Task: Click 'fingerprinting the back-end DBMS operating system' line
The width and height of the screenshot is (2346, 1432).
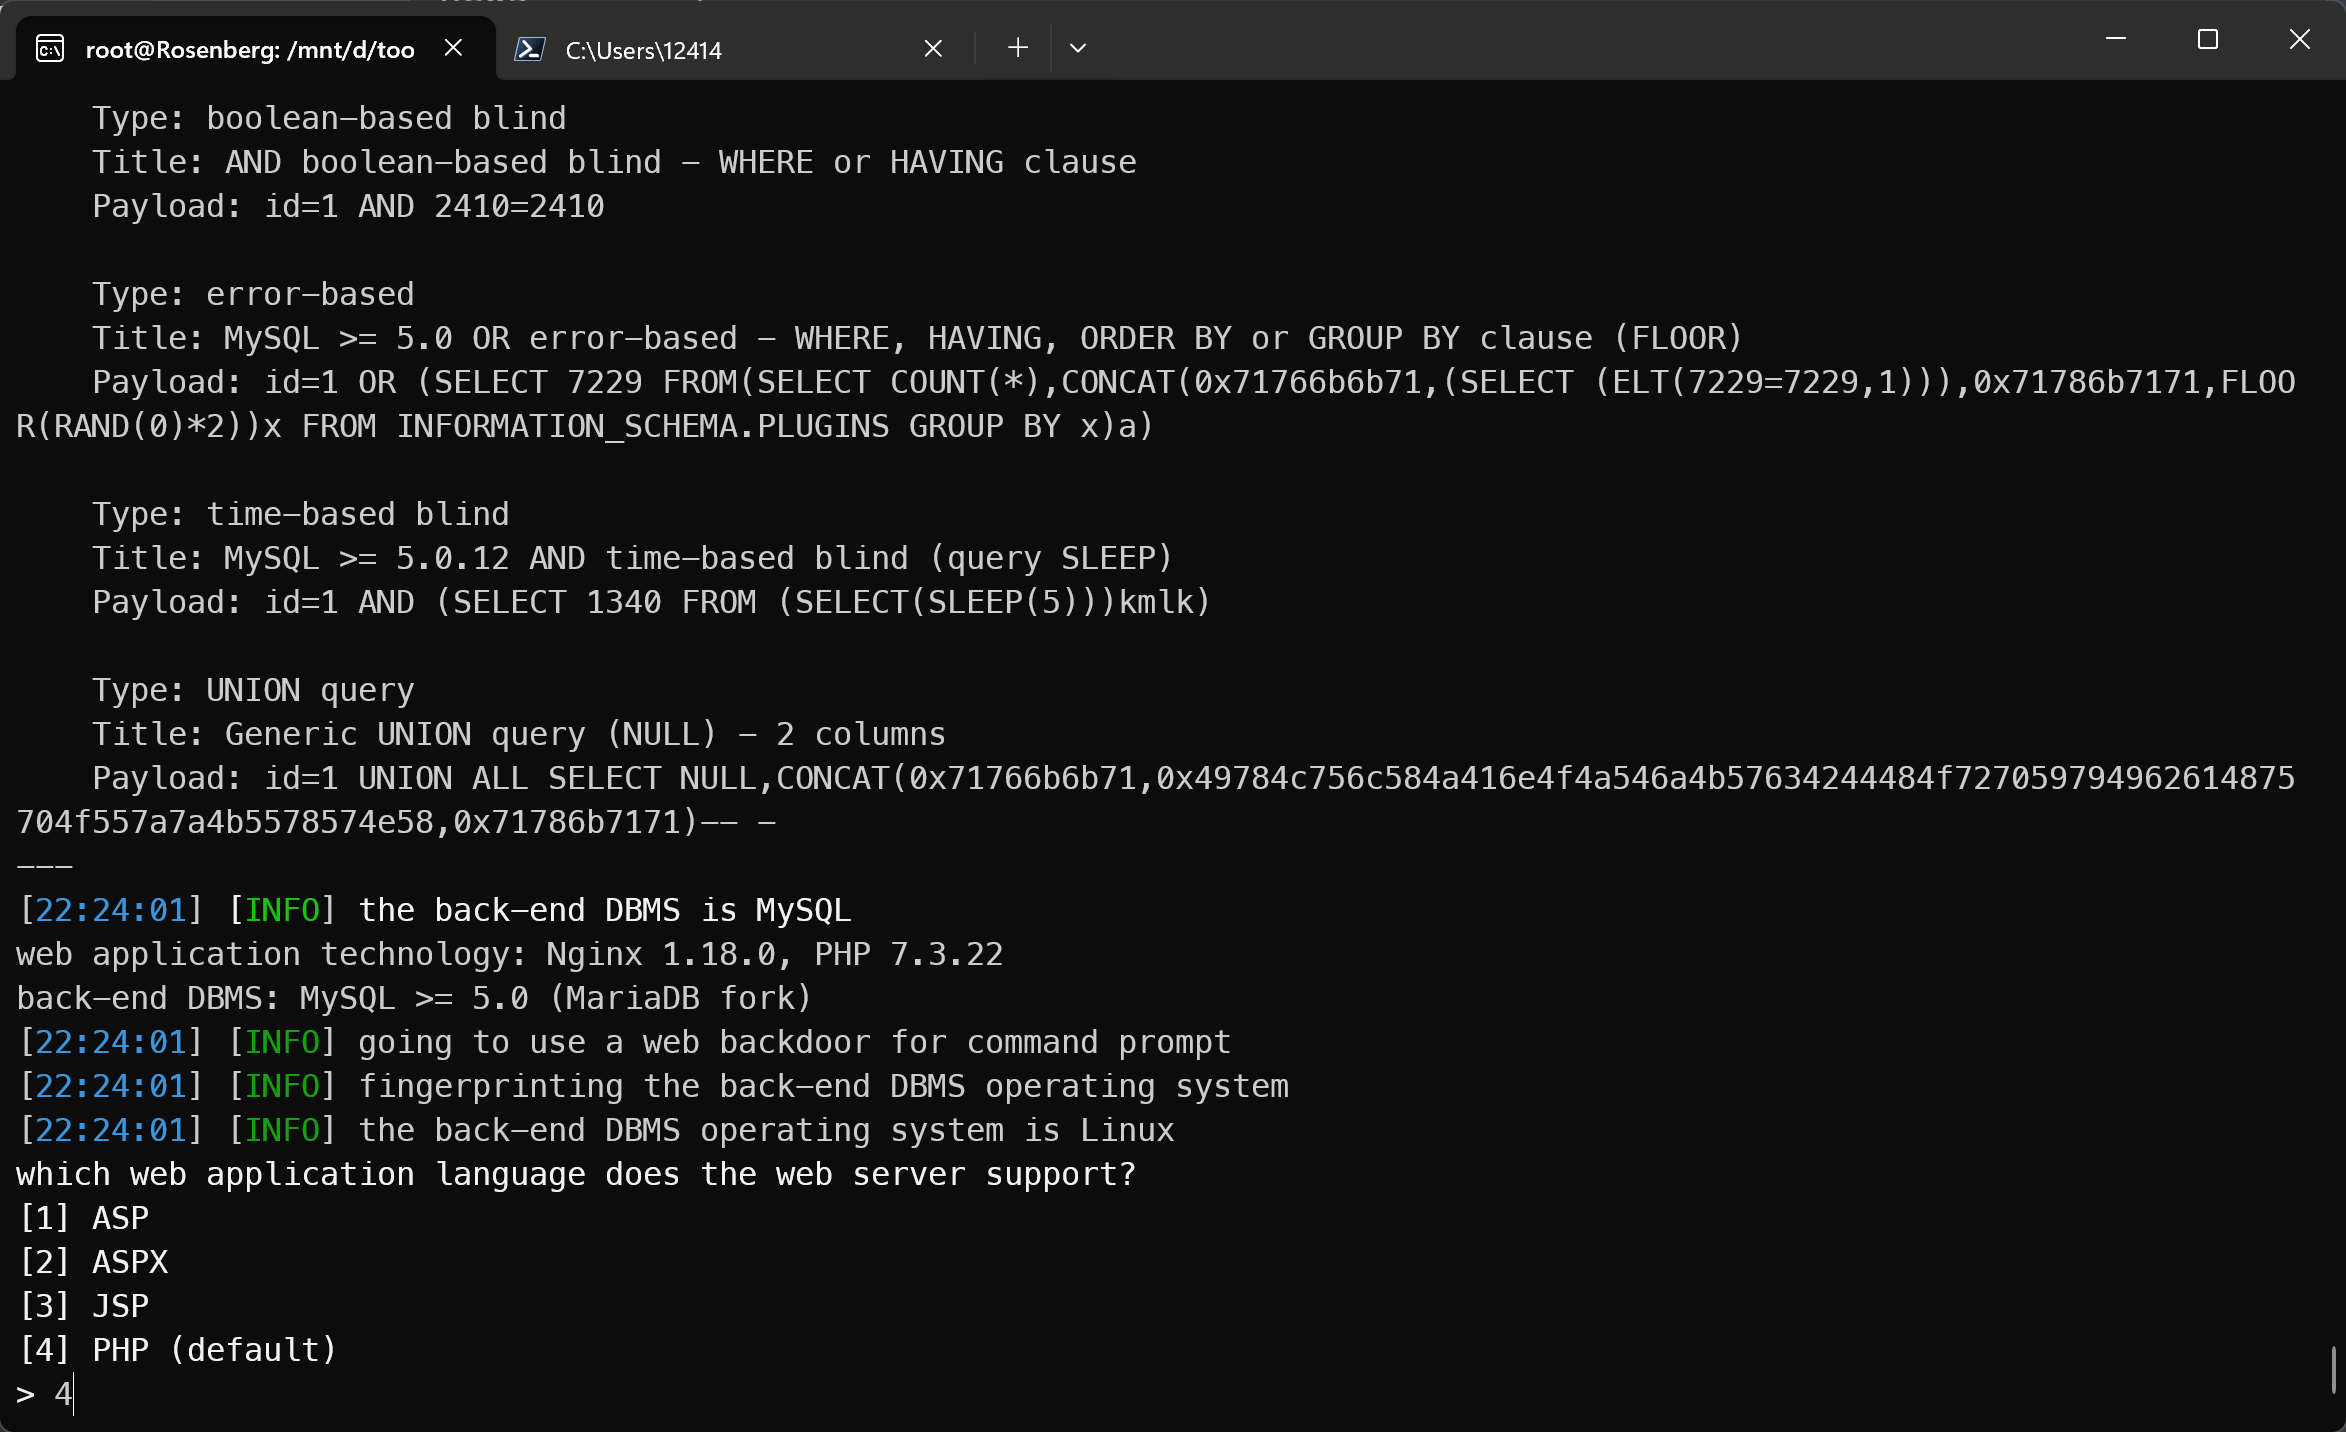Action: tap(654, 1085)
